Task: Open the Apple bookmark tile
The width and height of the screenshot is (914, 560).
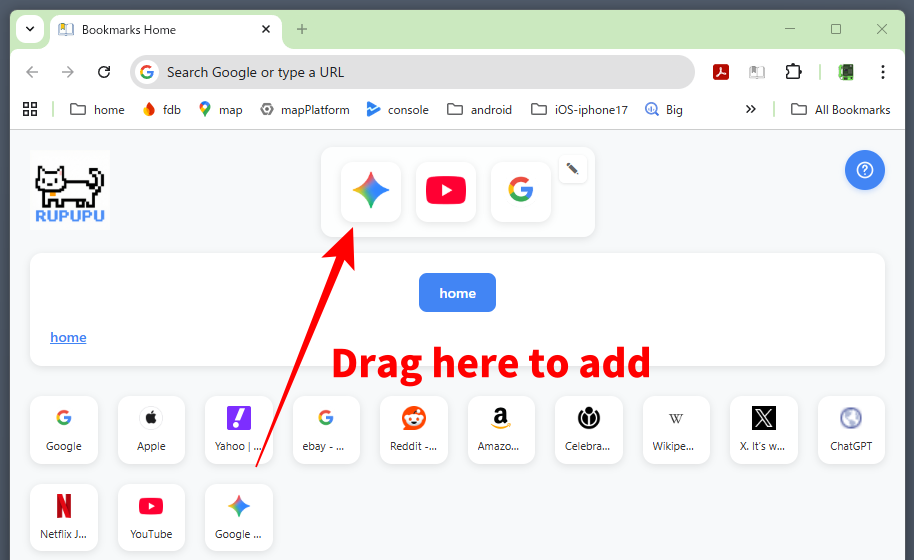Action: tap(151, 430)
